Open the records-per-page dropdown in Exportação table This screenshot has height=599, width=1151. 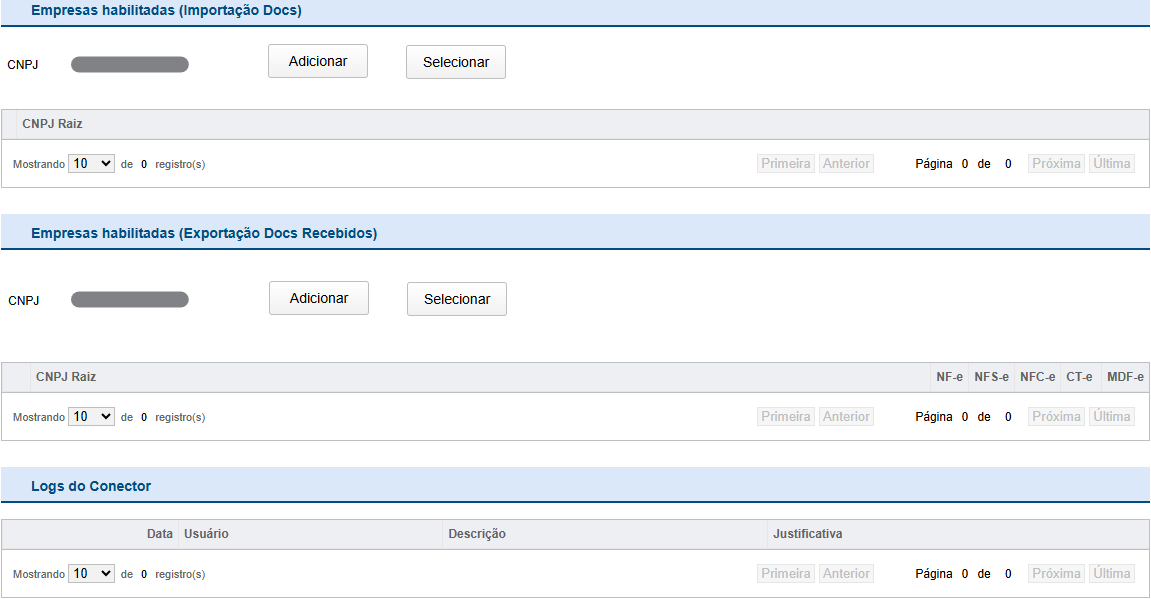point(92,416)
